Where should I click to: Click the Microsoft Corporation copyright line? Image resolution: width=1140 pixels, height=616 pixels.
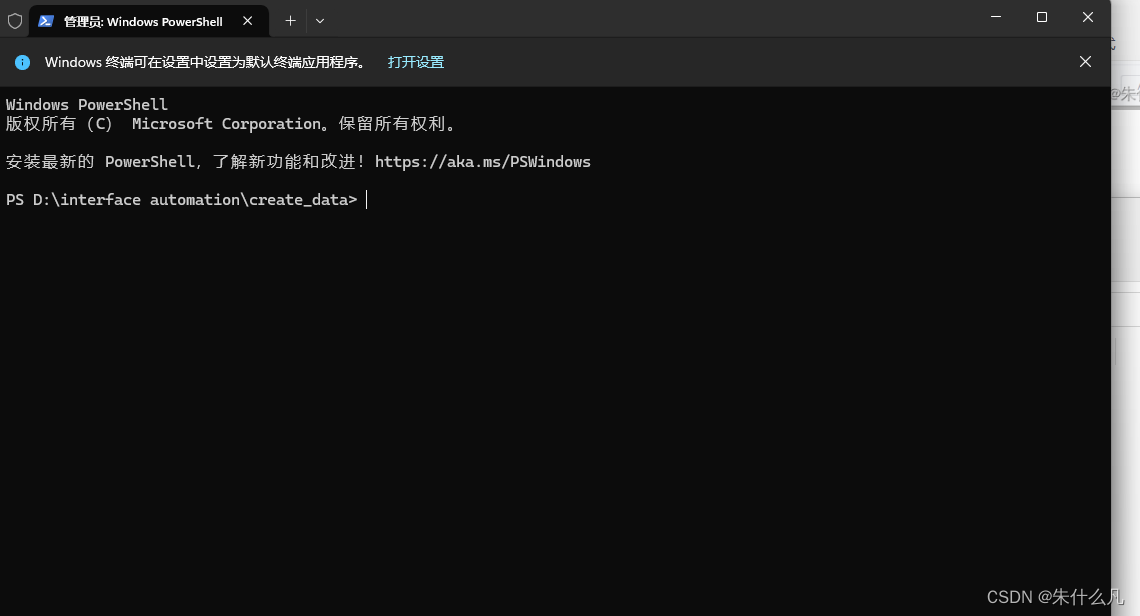point(231,124)
